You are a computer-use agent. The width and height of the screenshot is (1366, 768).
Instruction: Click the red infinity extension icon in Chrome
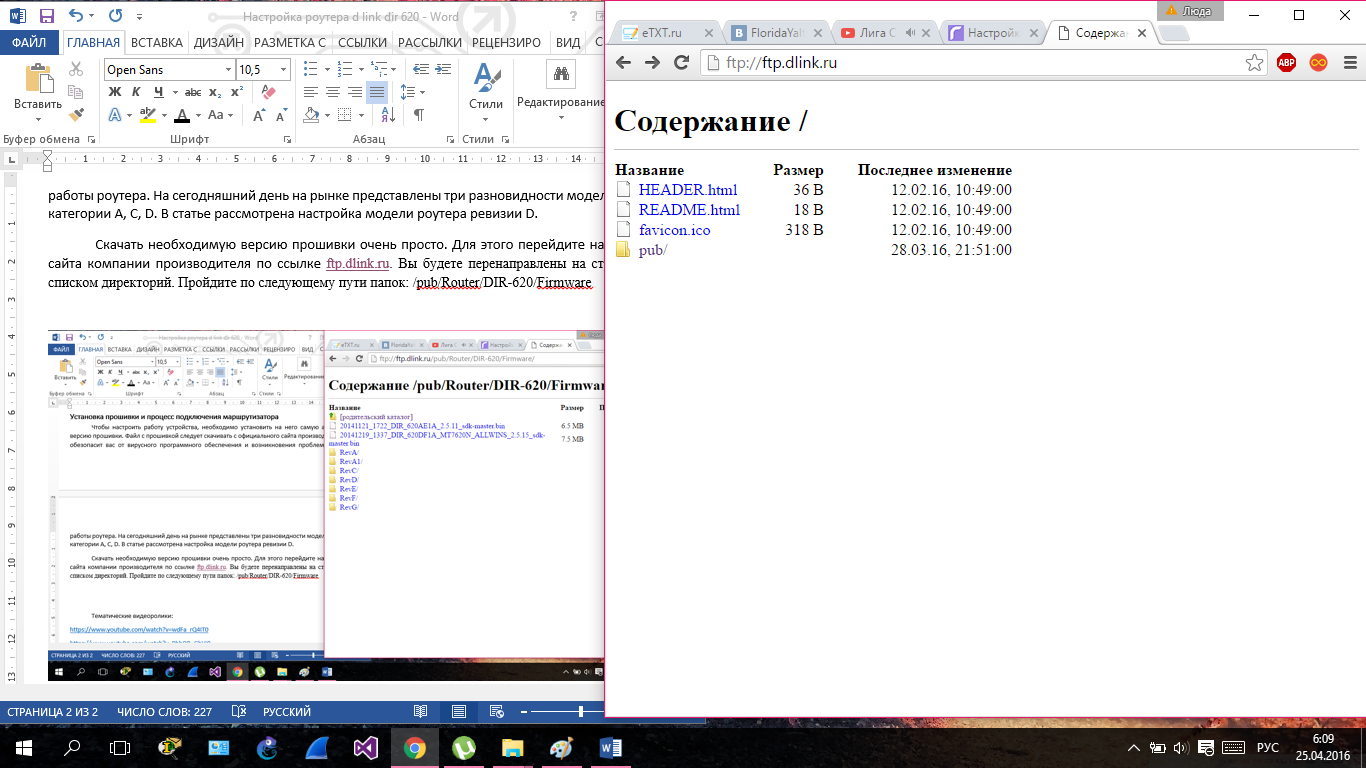point(1319,63)
